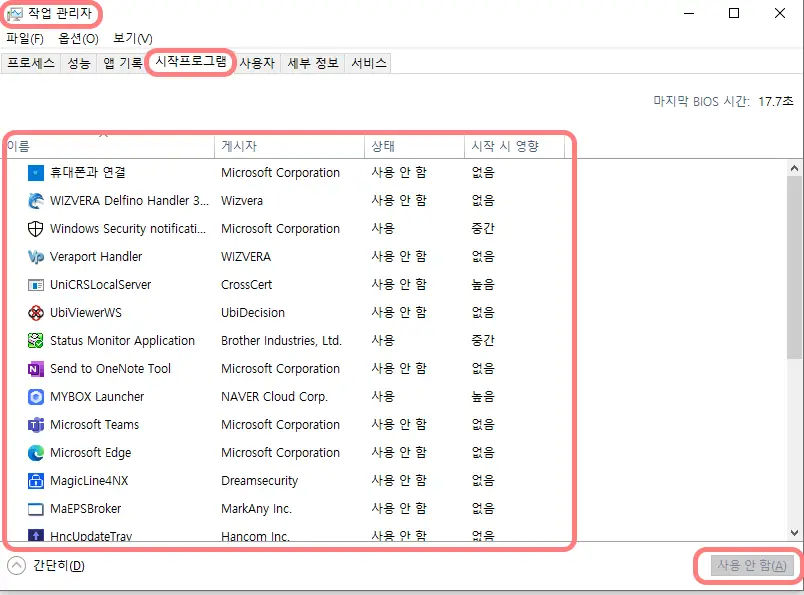Click the Status Monitor Application icon

coord(35,341)
